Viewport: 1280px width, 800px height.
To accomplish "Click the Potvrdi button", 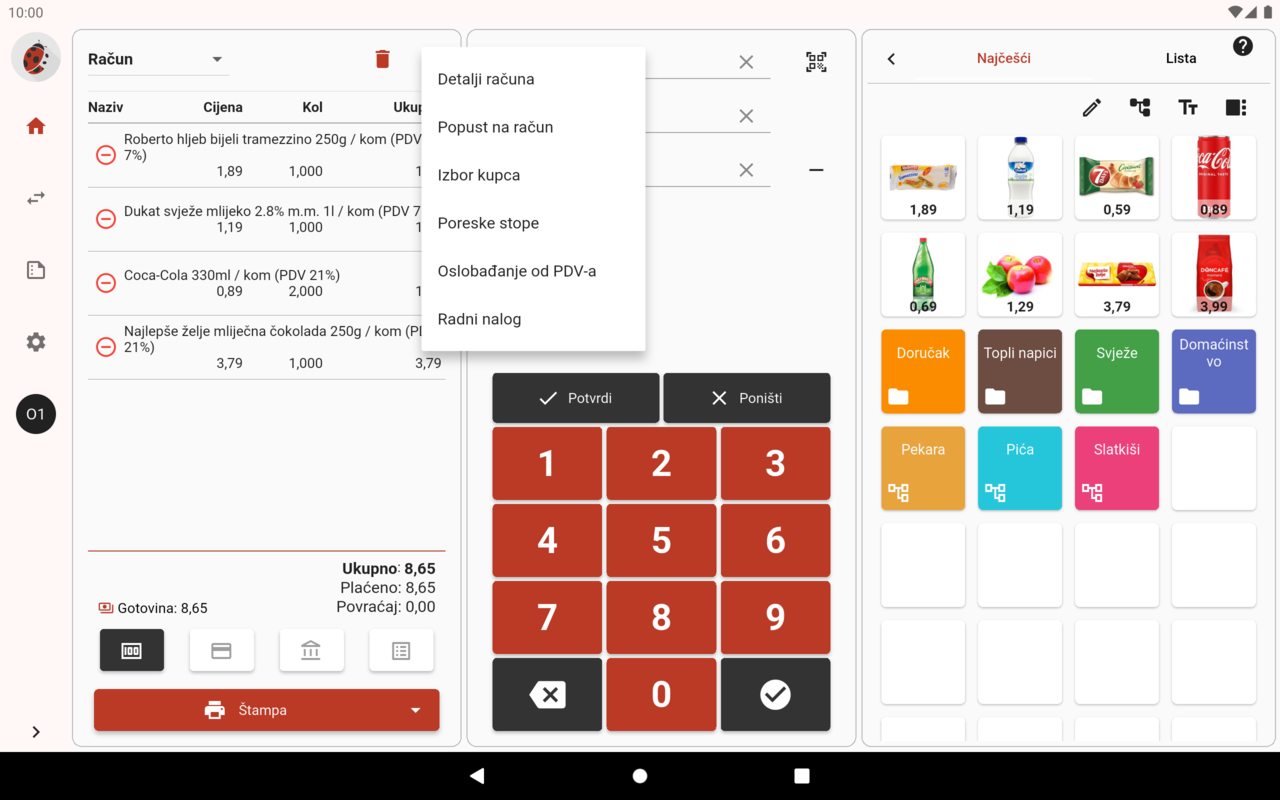I will (x=576, y=398).
